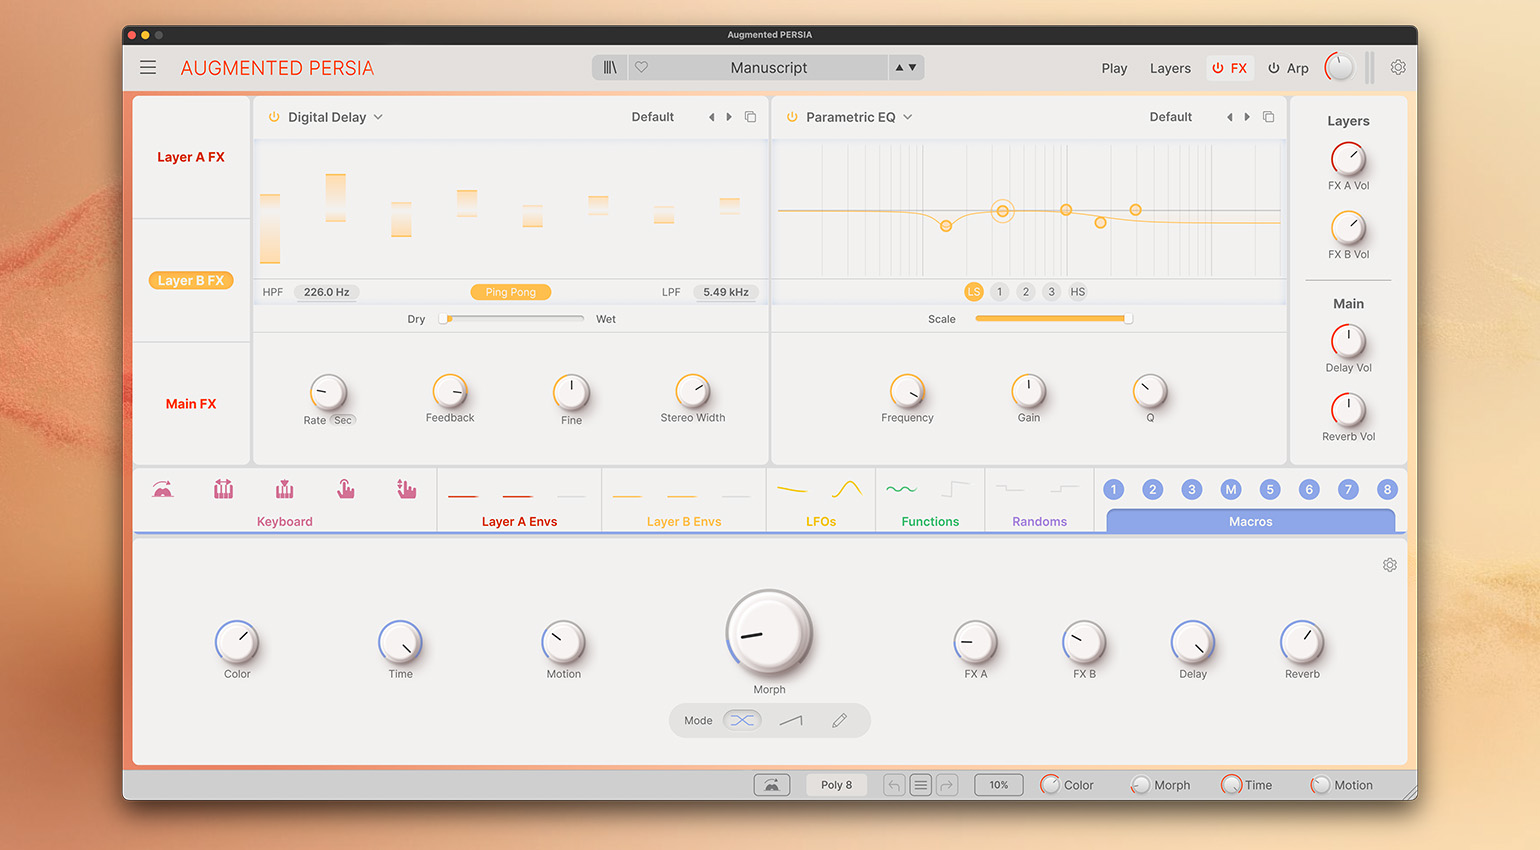This screenshot has height=850, width=1540.
Task: Favorite the Manuscript preset with heart icon
Action: coord(642,68)
